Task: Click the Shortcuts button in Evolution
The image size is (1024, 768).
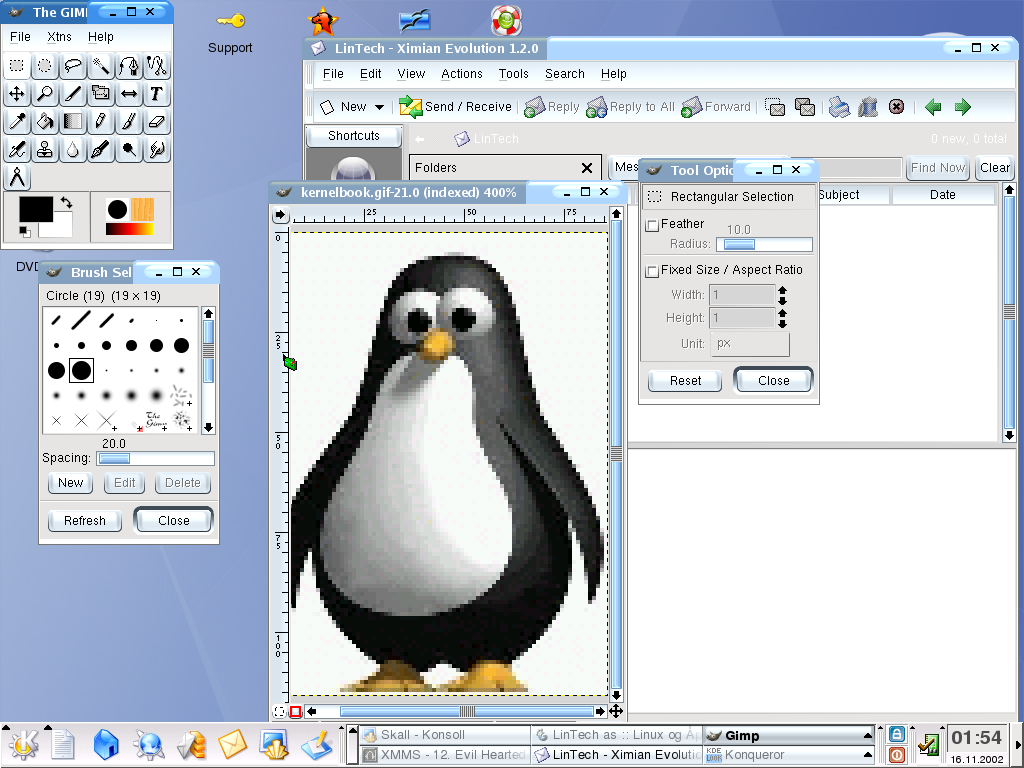Action: [353, 136]
